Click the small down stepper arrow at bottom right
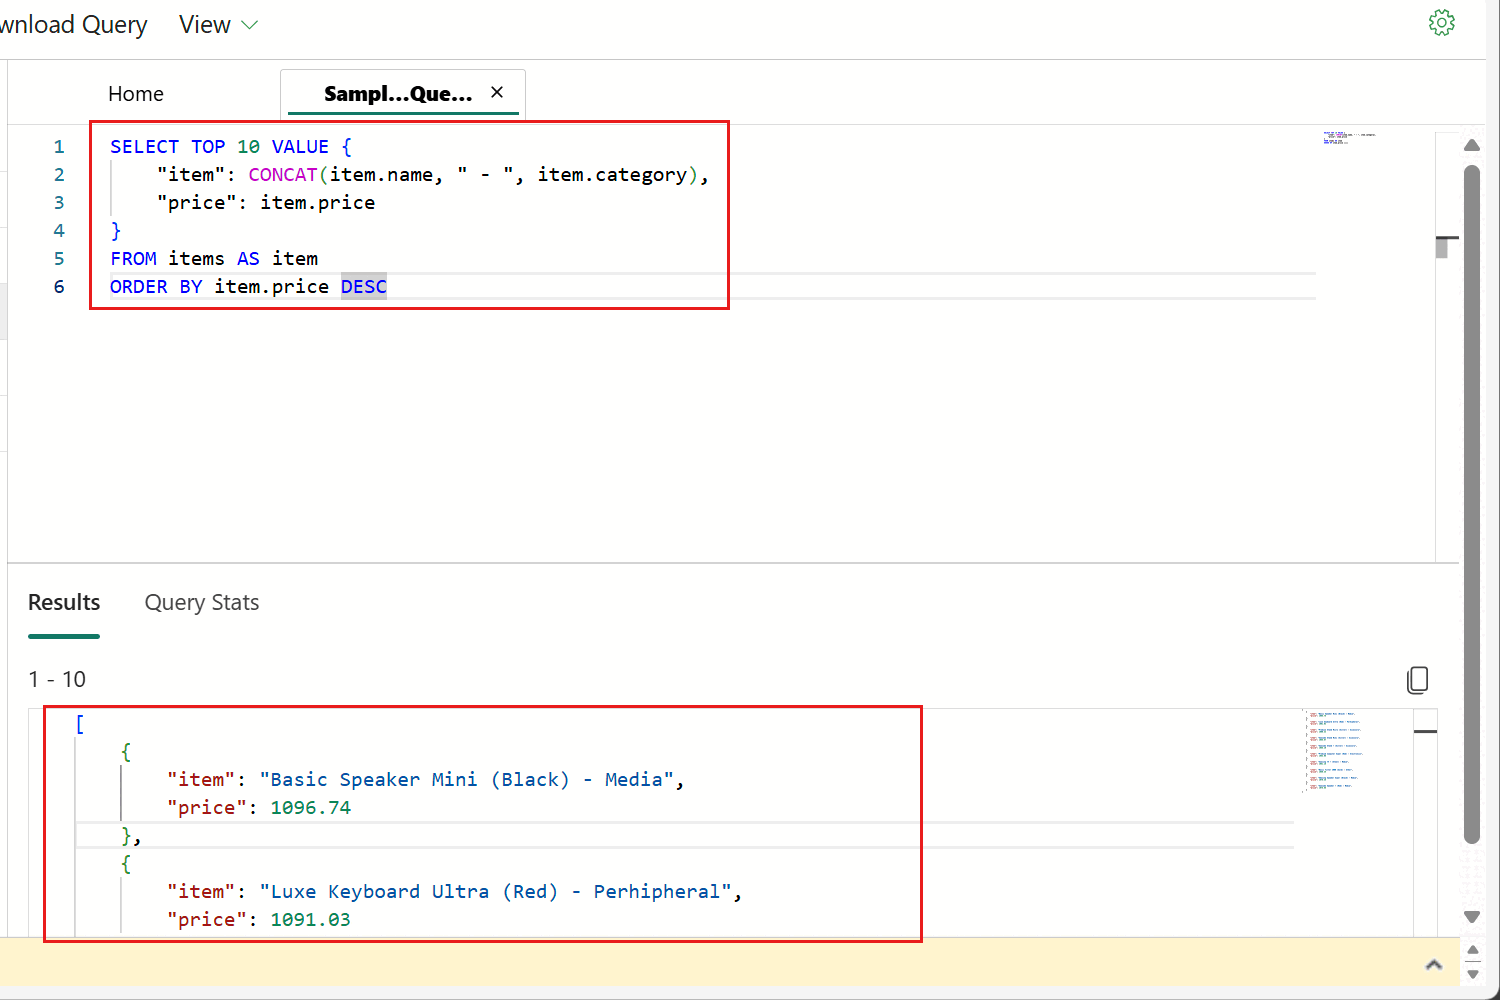 pos(1473,973)
